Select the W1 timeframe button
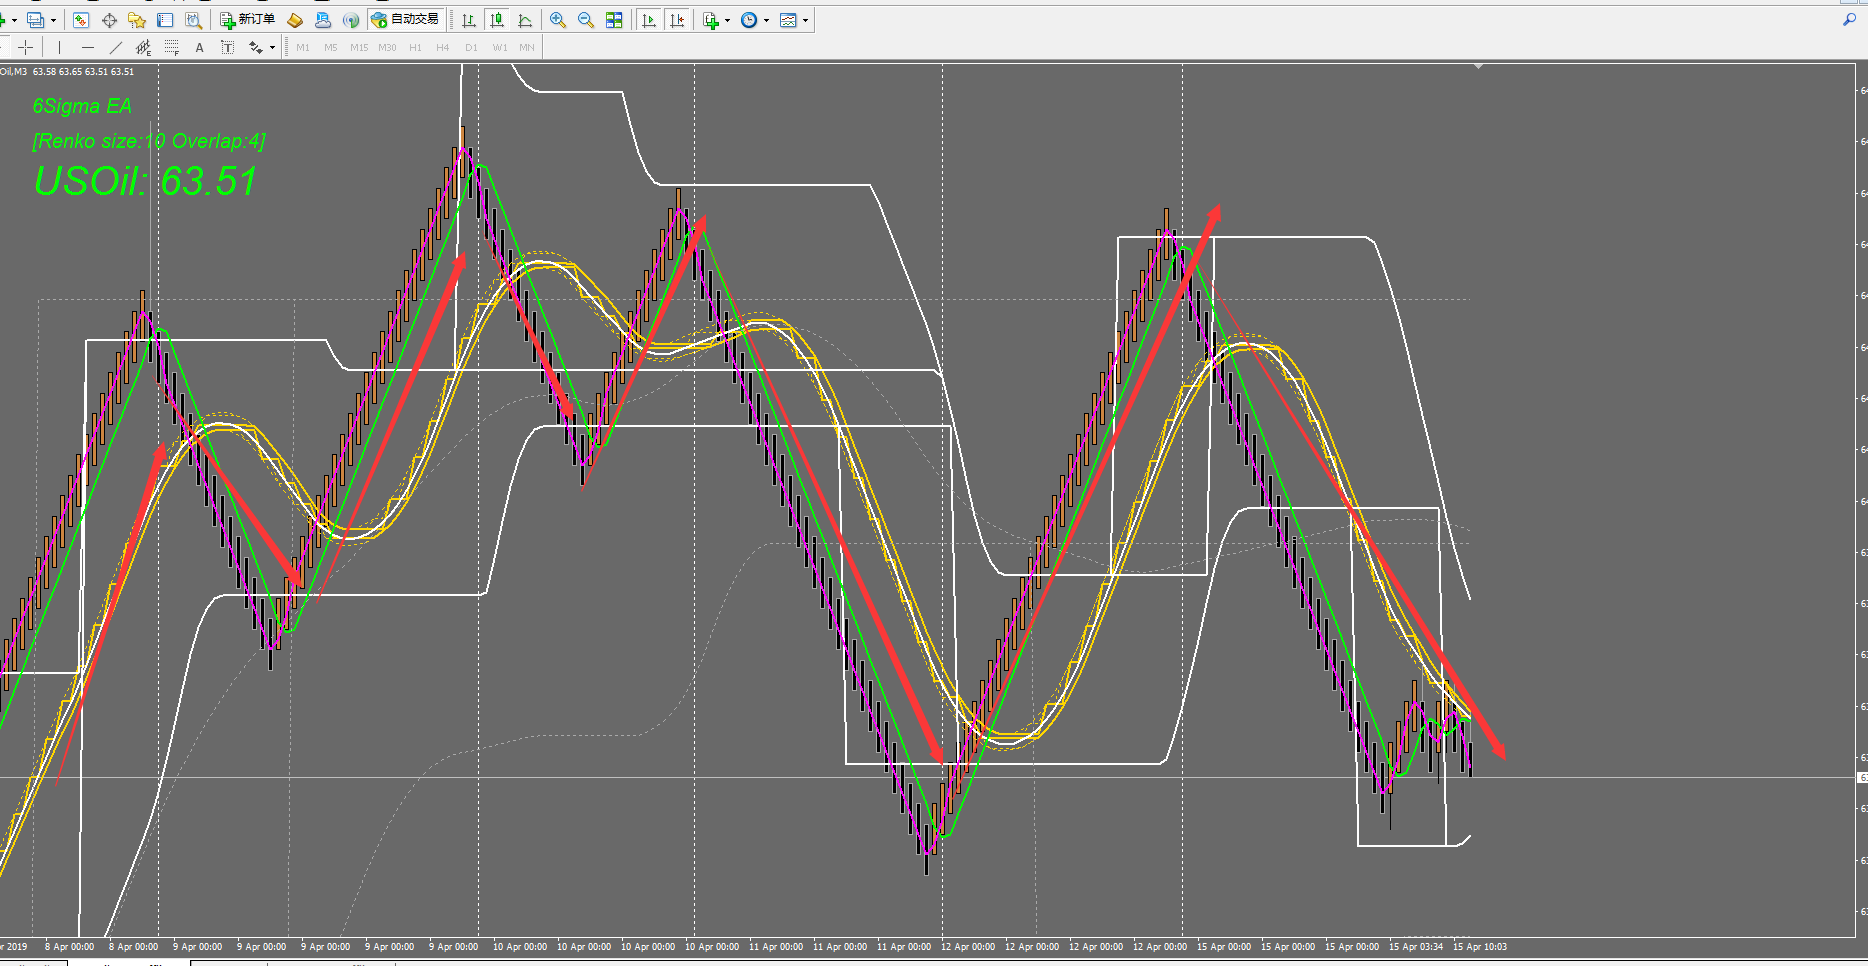This screenshot has height=966, width=1868. click(x=499, y=47)
